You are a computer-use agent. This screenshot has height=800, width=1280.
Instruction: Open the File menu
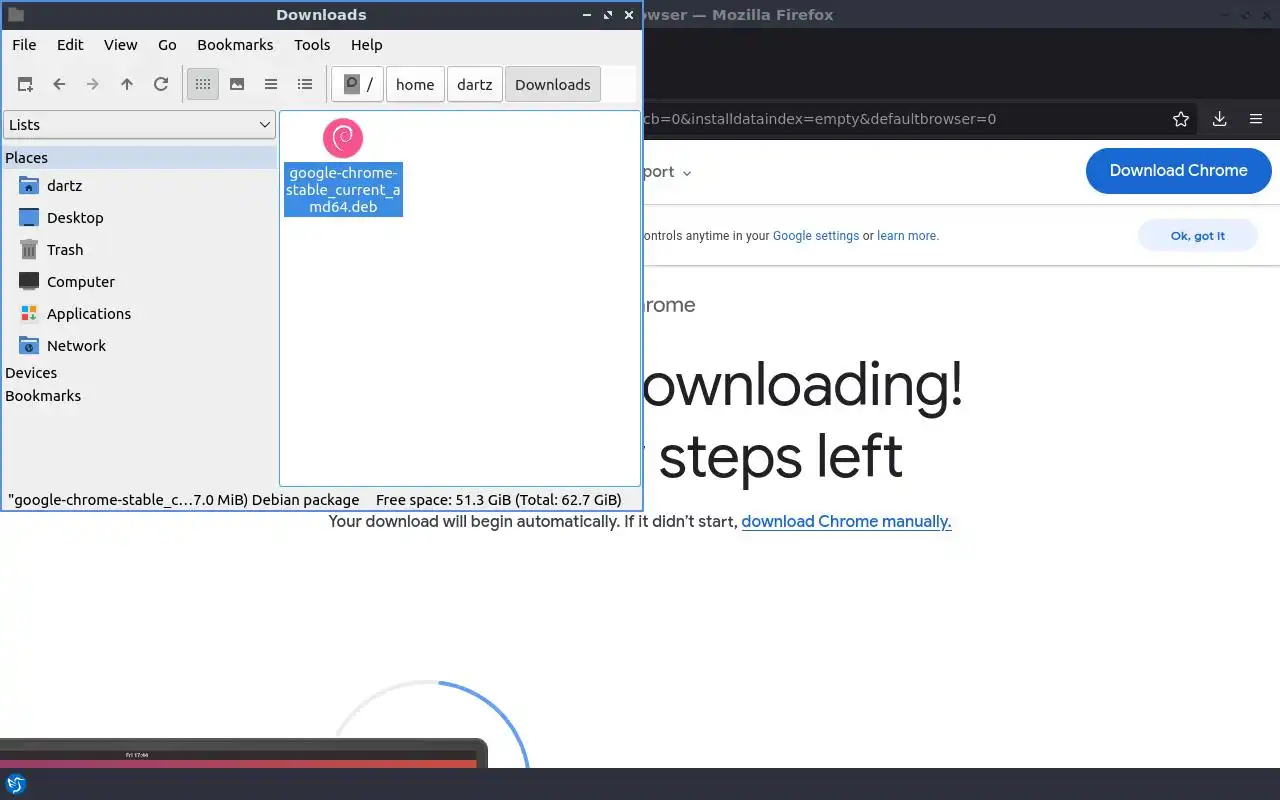[24, 45]
